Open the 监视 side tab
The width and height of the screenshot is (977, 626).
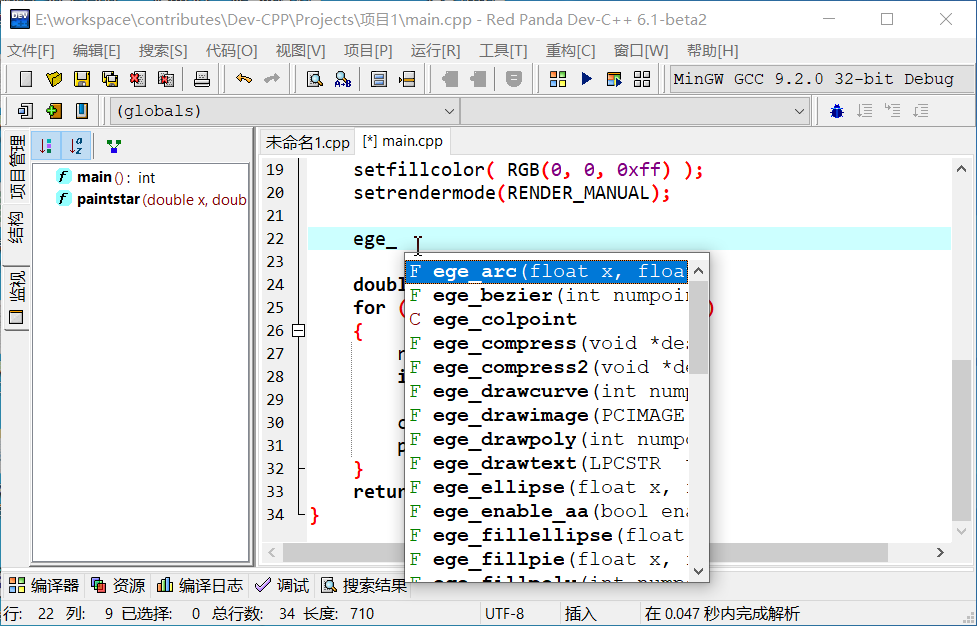coord(17,298)
